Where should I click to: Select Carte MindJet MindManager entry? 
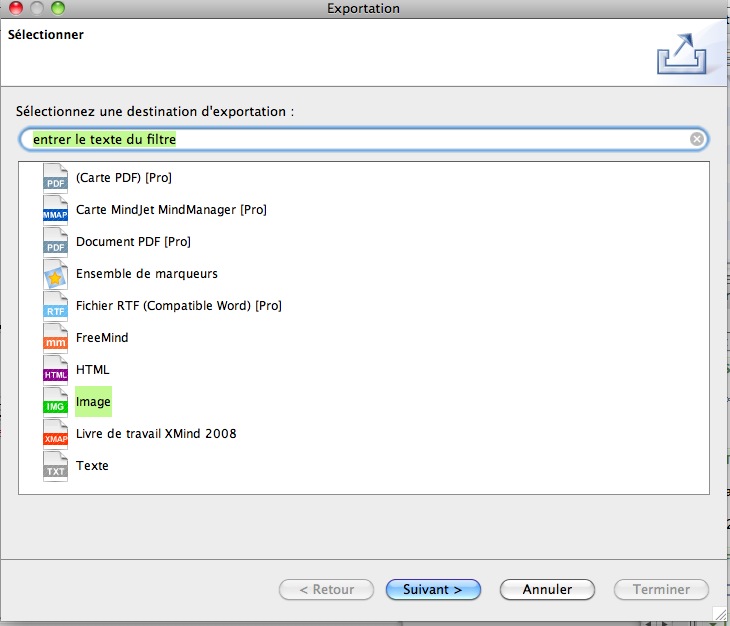pos(171,210)
